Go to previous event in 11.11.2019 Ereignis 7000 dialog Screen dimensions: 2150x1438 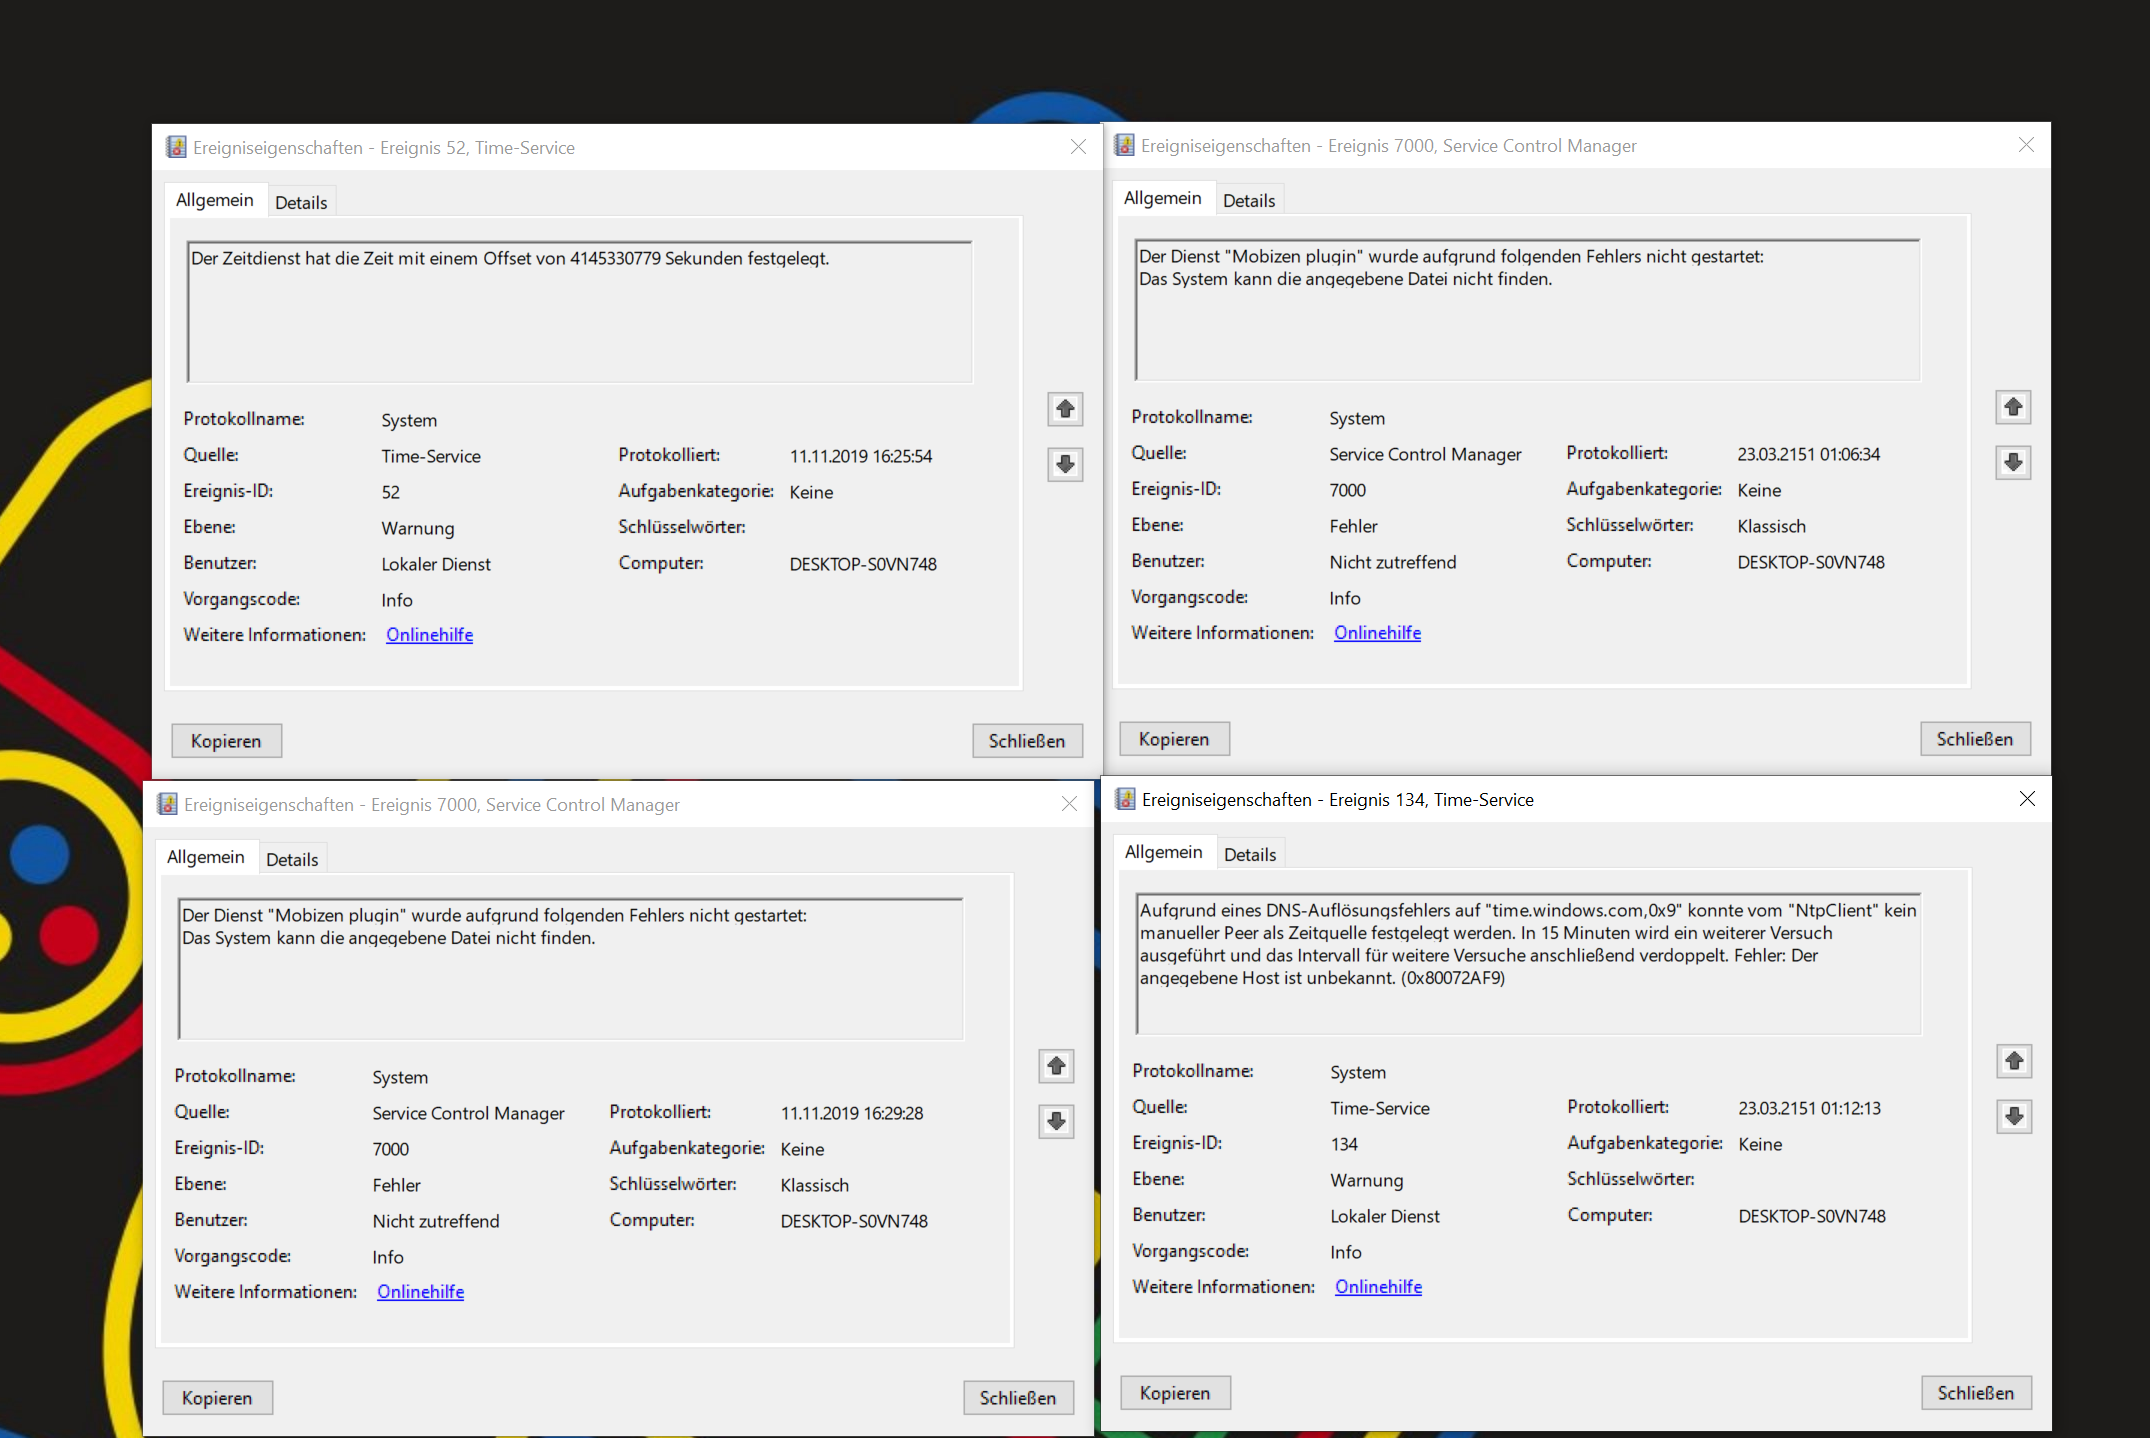(x=1056, y=1066)
